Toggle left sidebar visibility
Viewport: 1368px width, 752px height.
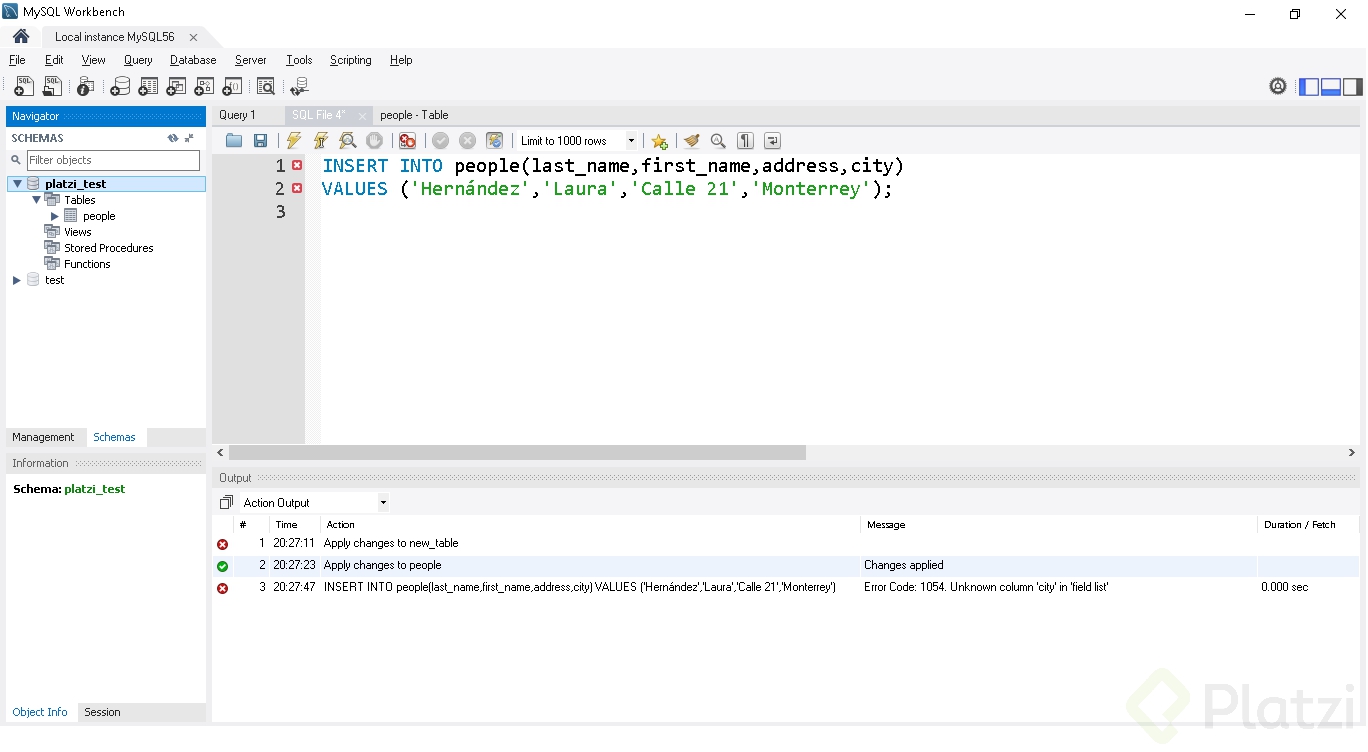pos(1309,87)
